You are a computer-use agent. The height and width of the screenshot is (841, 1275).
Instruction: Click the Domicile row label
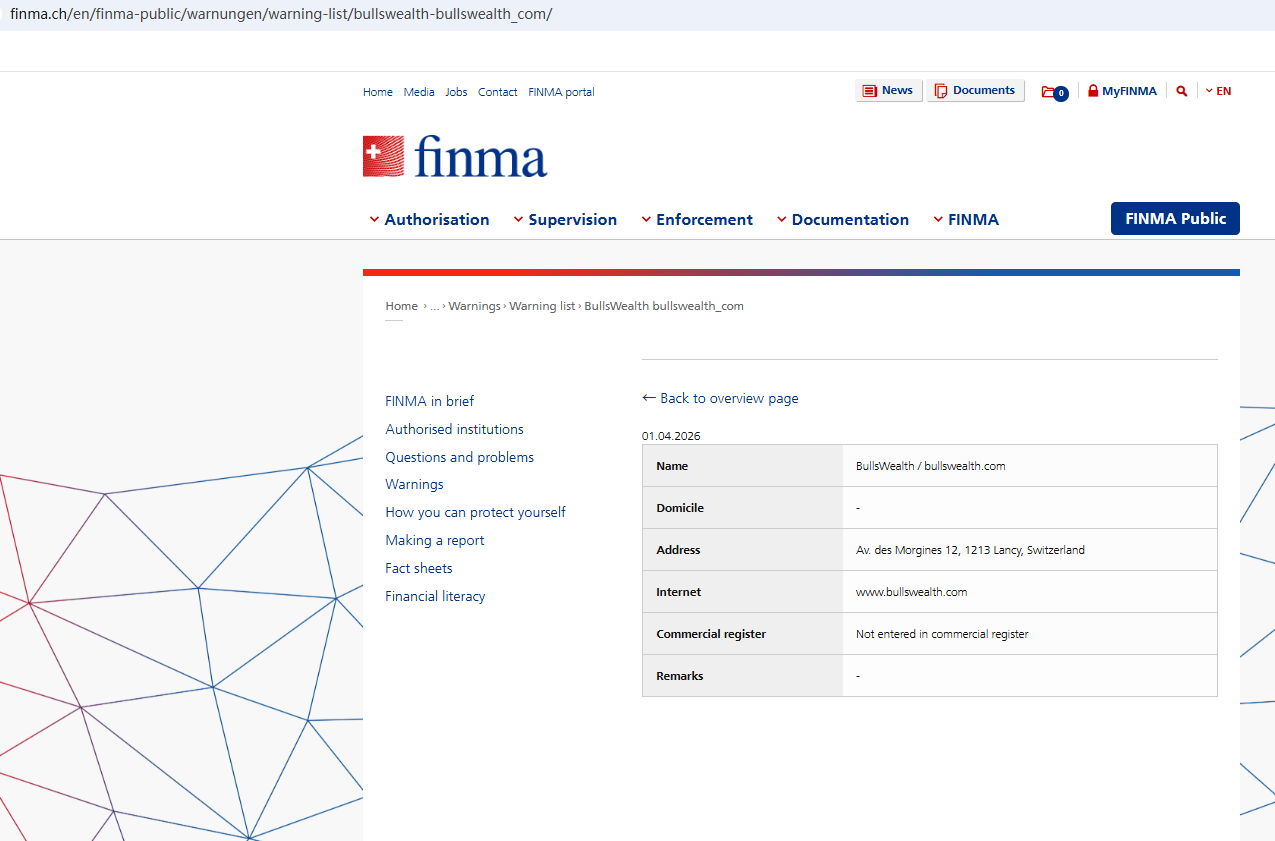[680, 508]
